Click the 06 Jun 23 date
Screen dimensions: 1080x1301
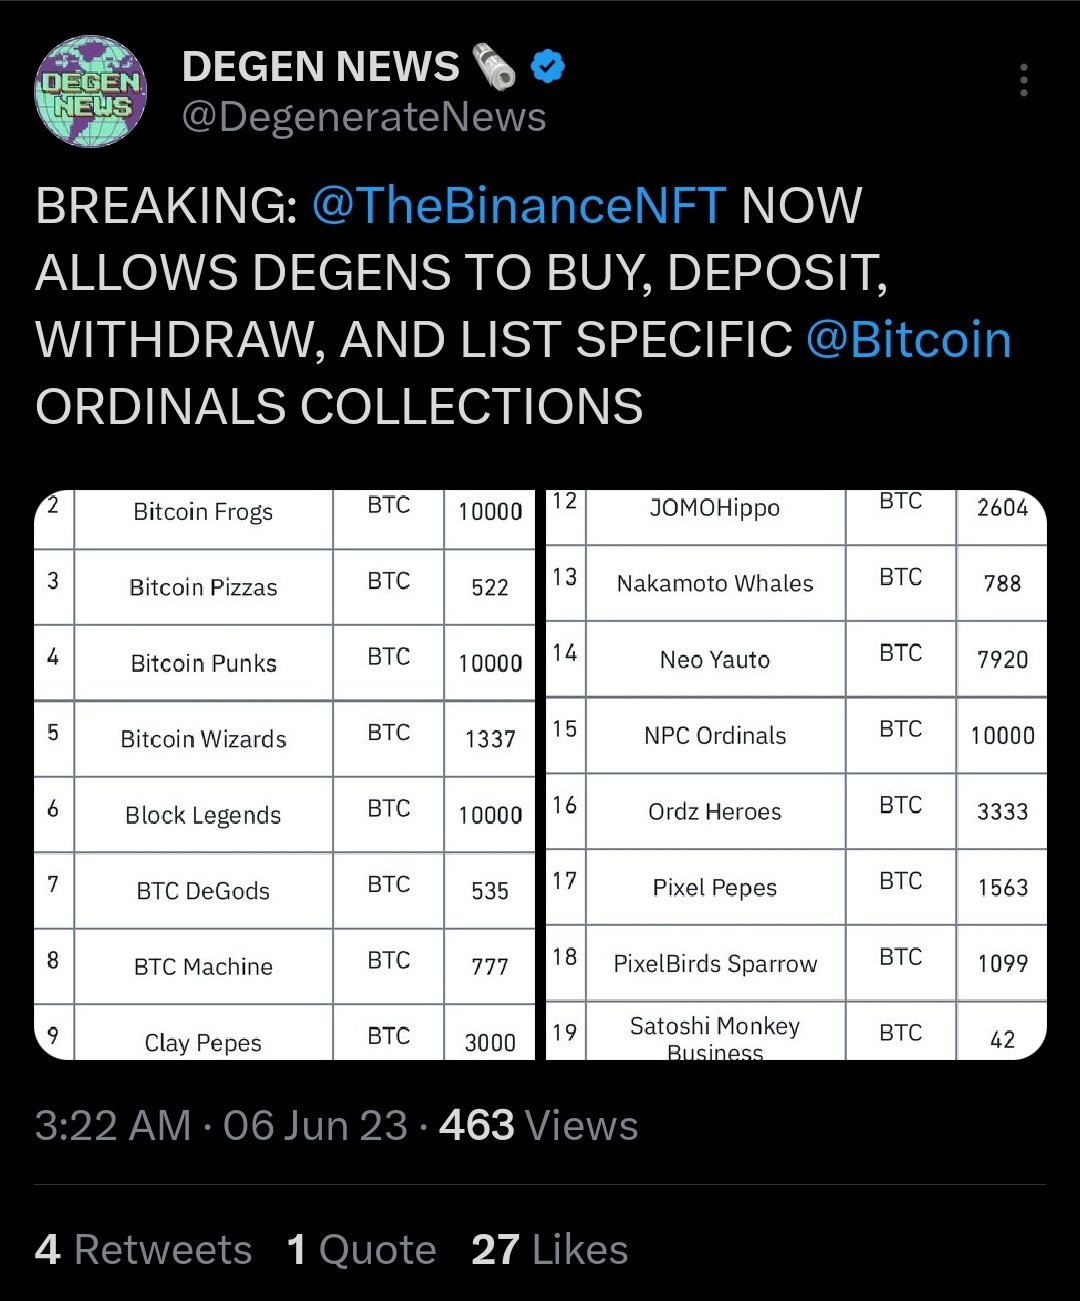point(315,1126)
